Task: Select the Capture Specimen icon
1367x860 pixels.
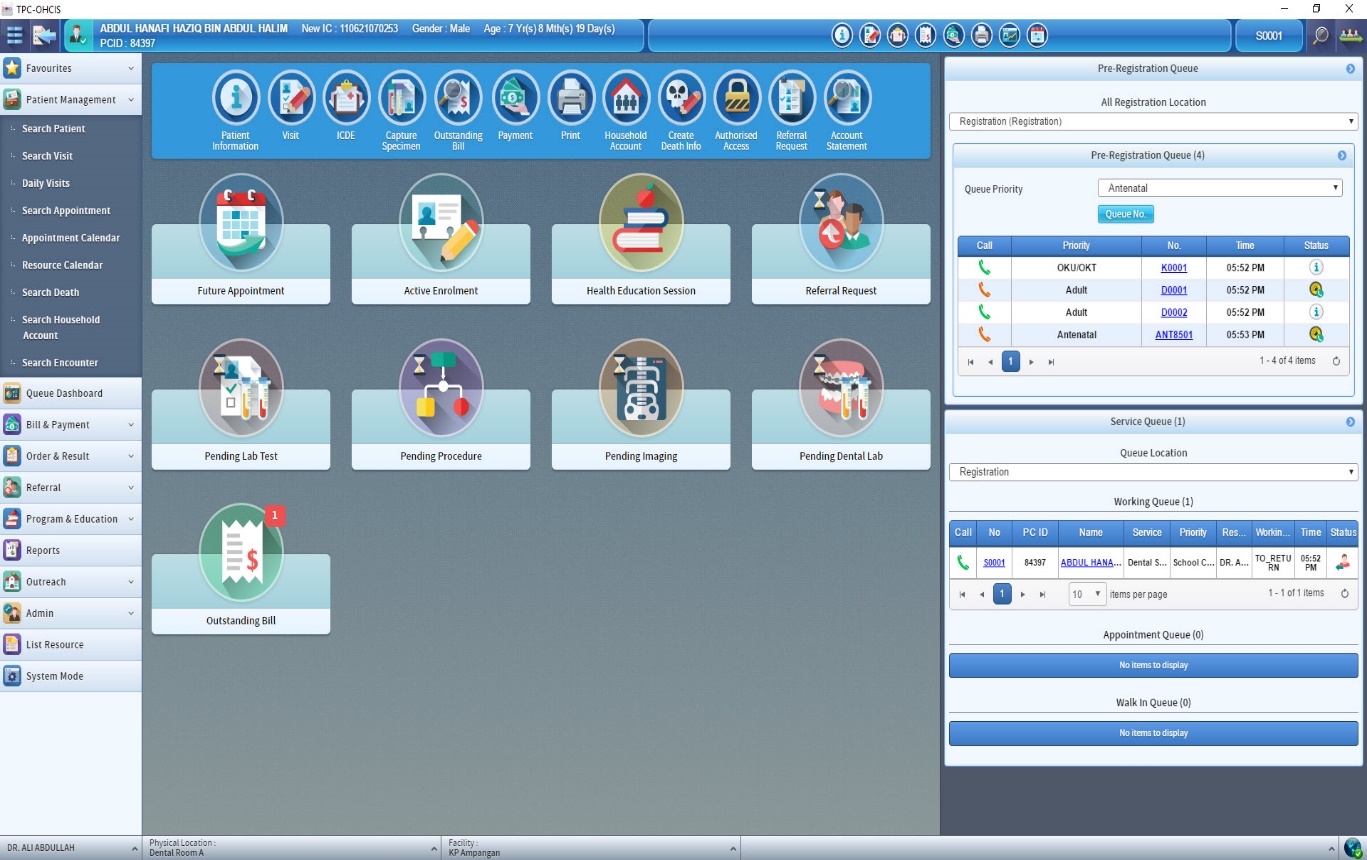Action: pyautogui.click(x=401, y=98)
